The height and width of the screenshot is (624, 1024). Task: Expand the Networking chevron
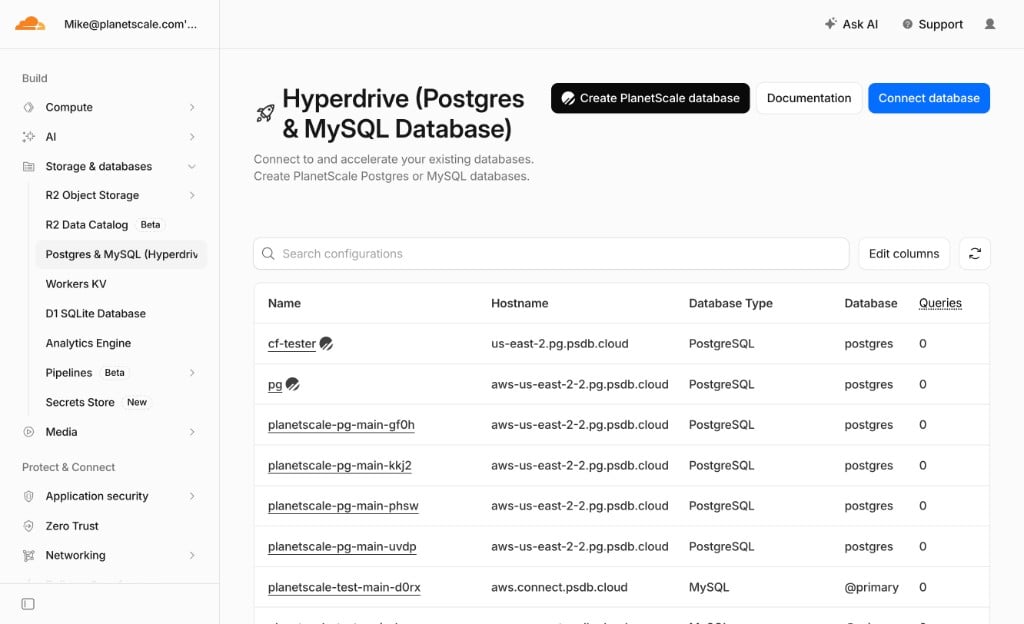(192, 555)
